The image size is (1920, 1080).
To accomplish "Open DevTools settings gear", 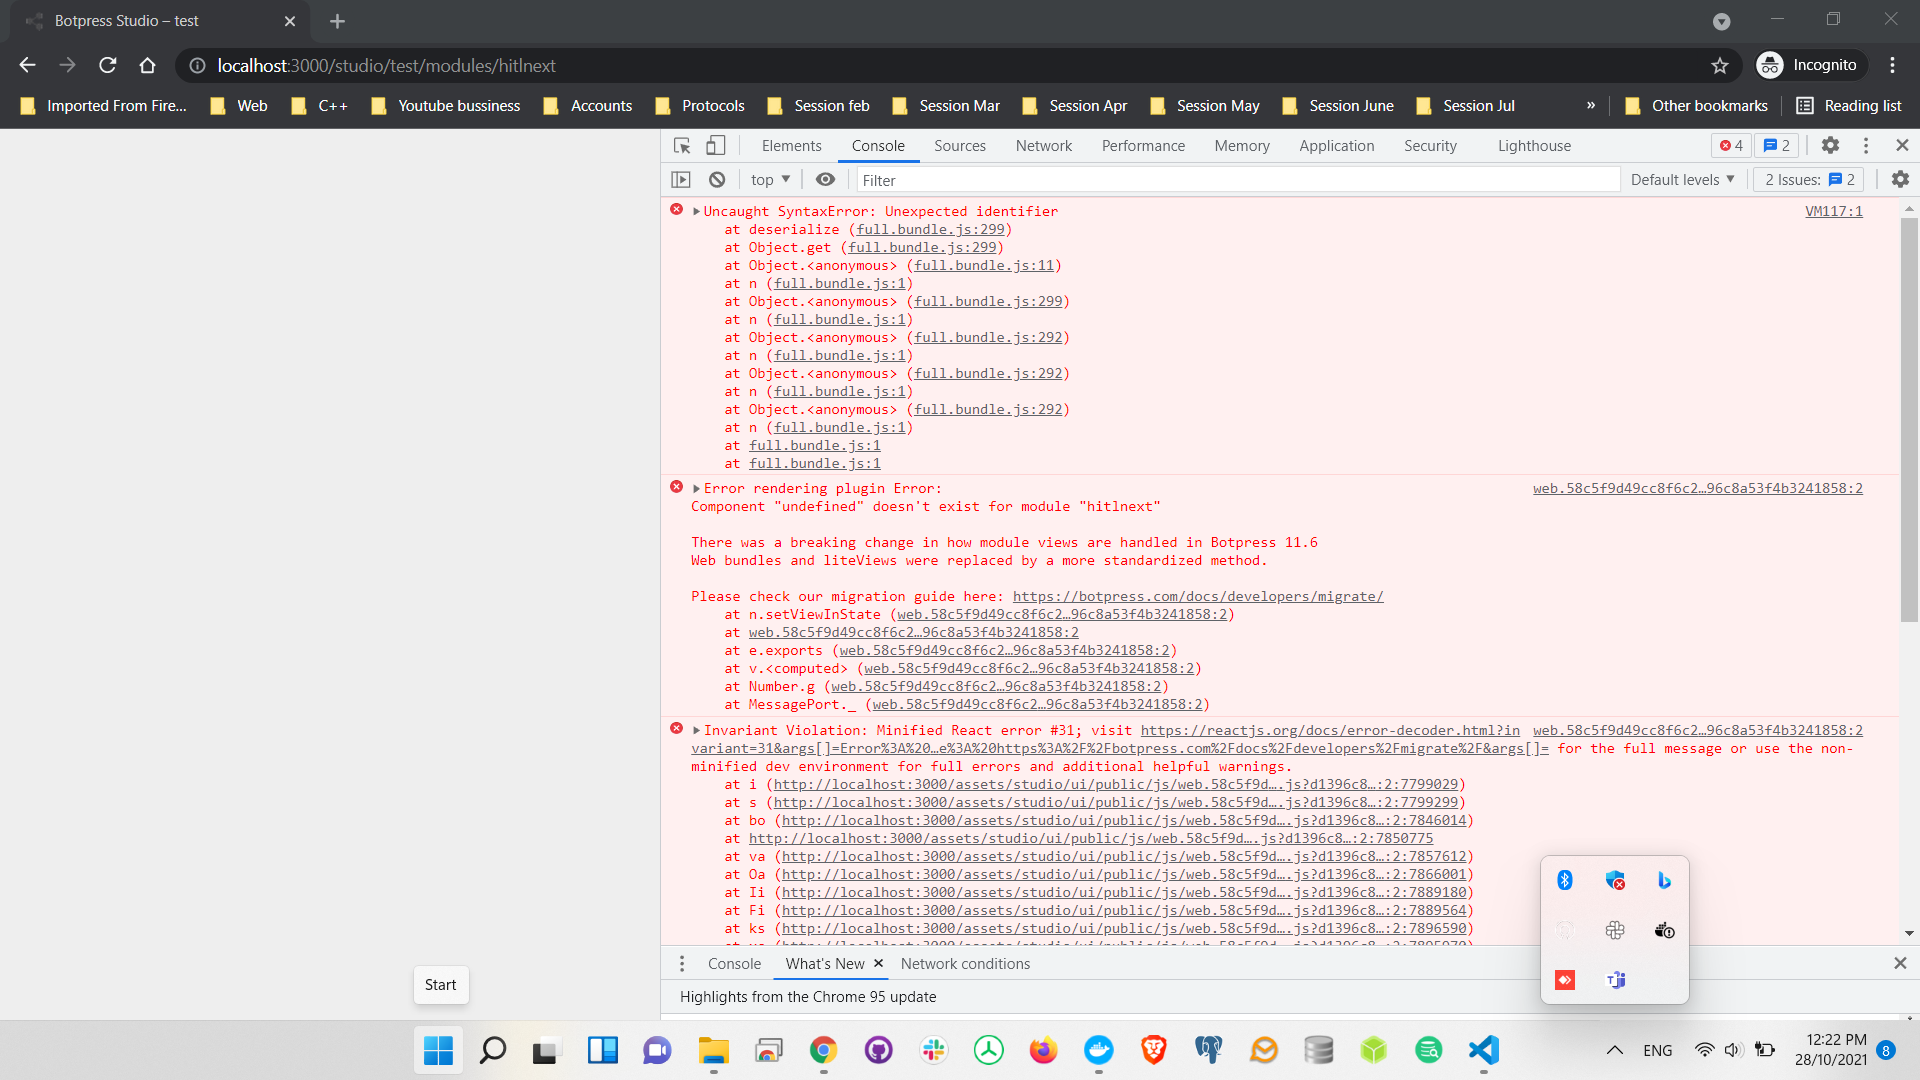I will (x=1830, y=145).
